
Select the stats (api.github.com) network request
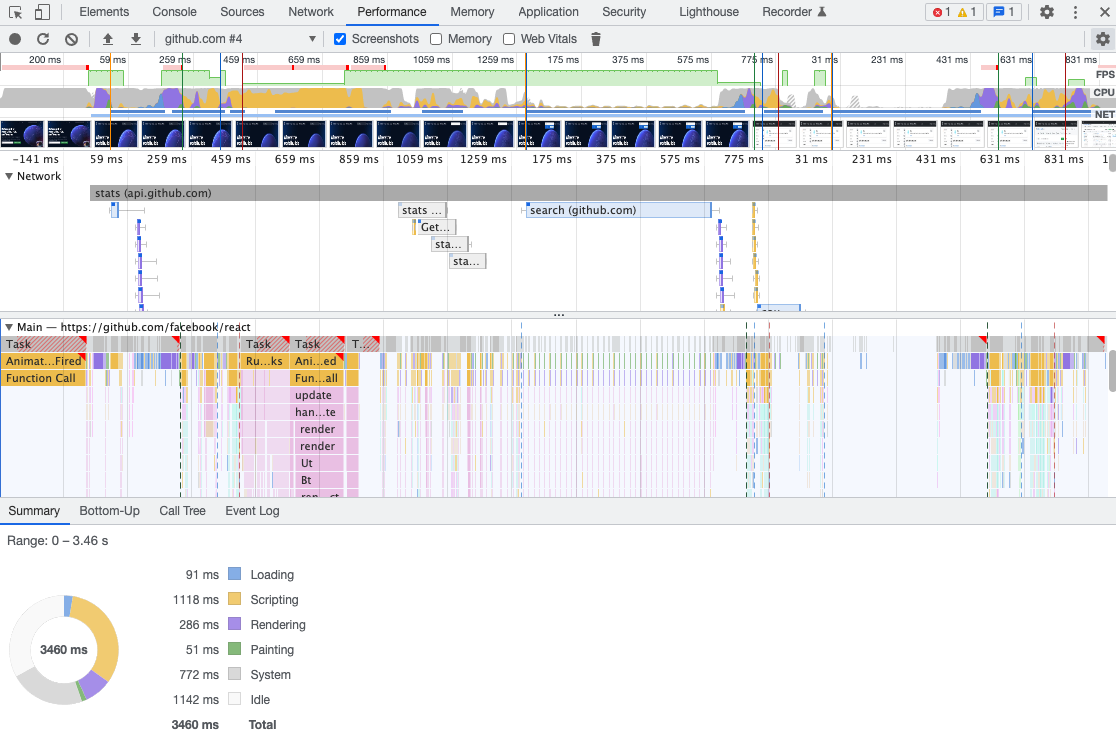coord(599,193)
